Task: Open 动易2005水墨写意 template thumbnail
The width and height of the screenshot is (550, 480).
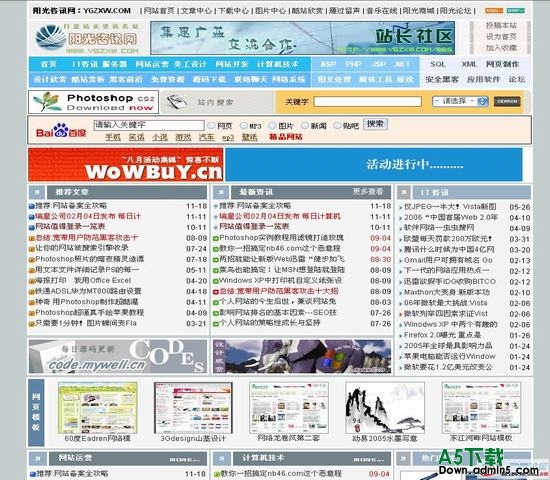Action: click(x=385, y=408)
